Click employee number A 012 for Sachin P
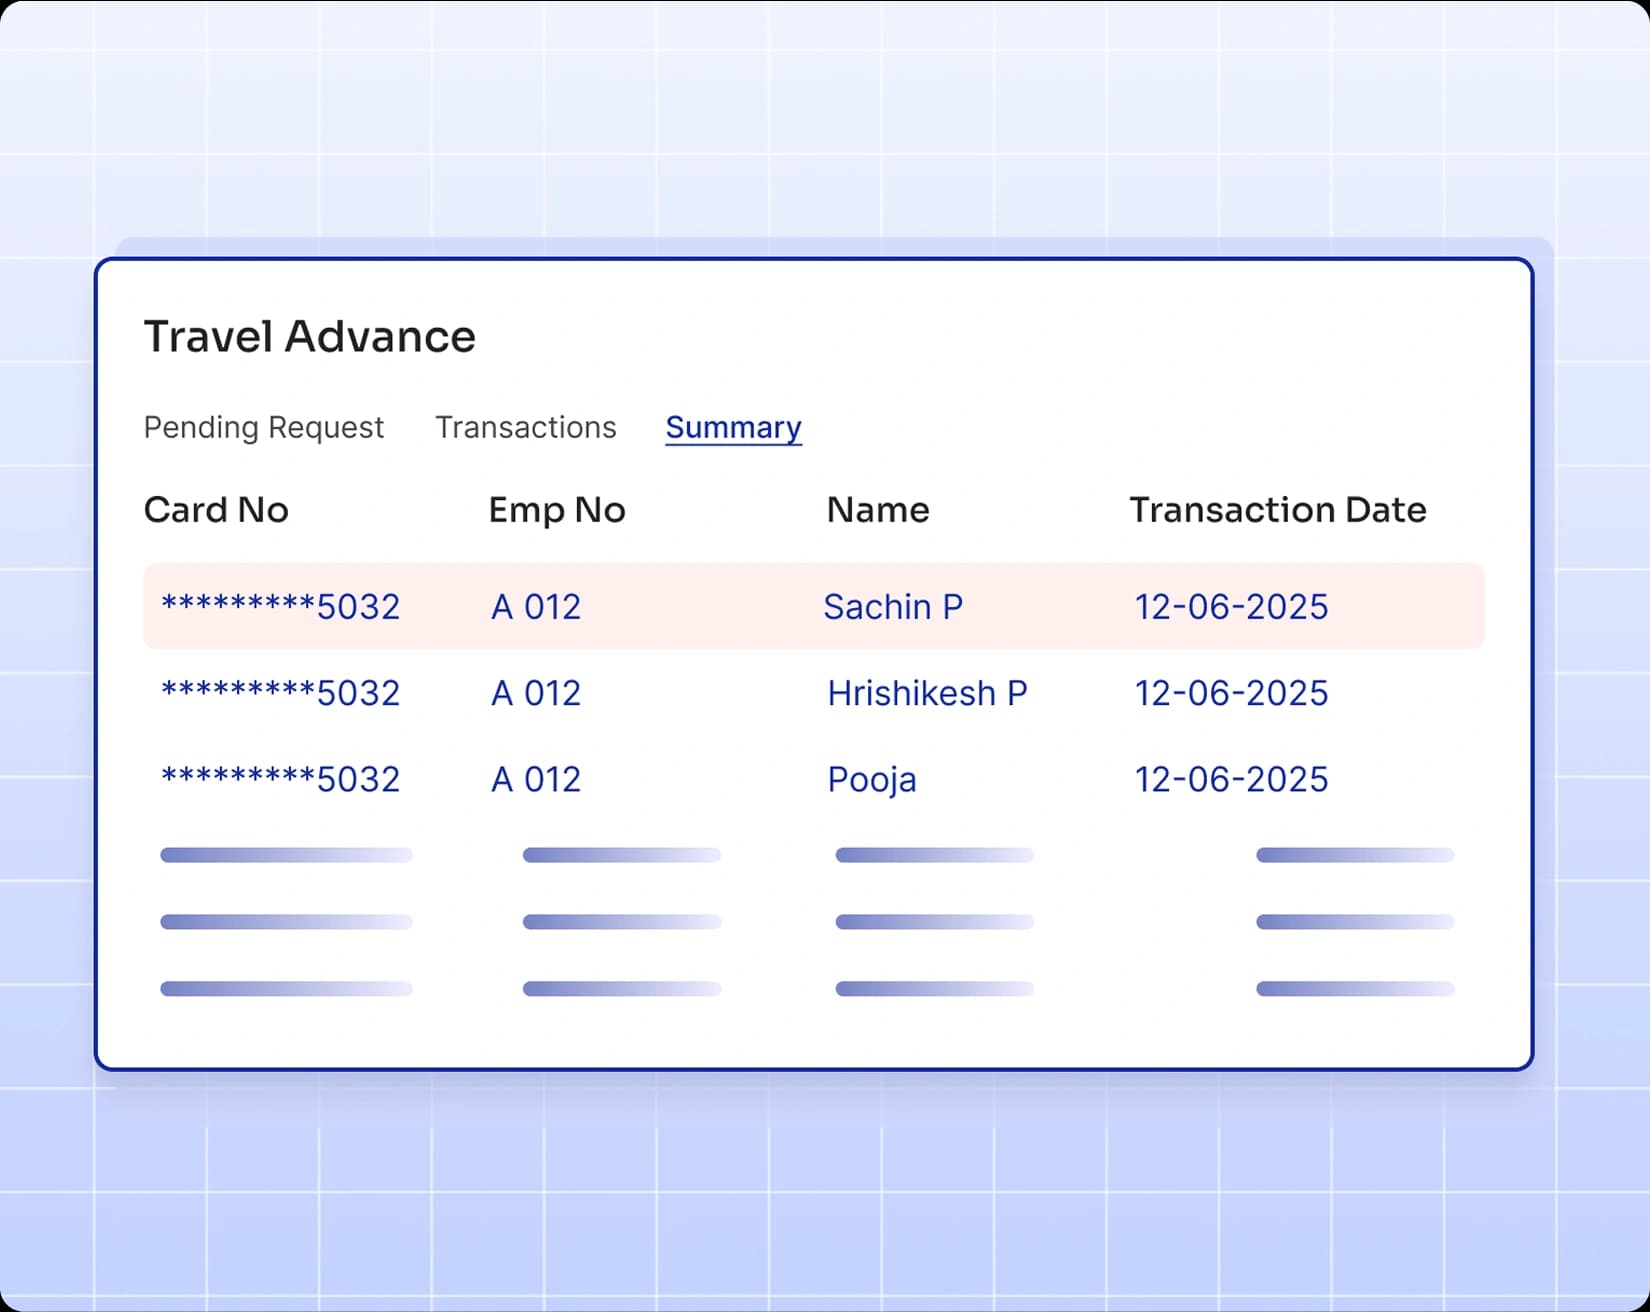This screenshot has height=1312, width=1650. (x=535, y=606)
